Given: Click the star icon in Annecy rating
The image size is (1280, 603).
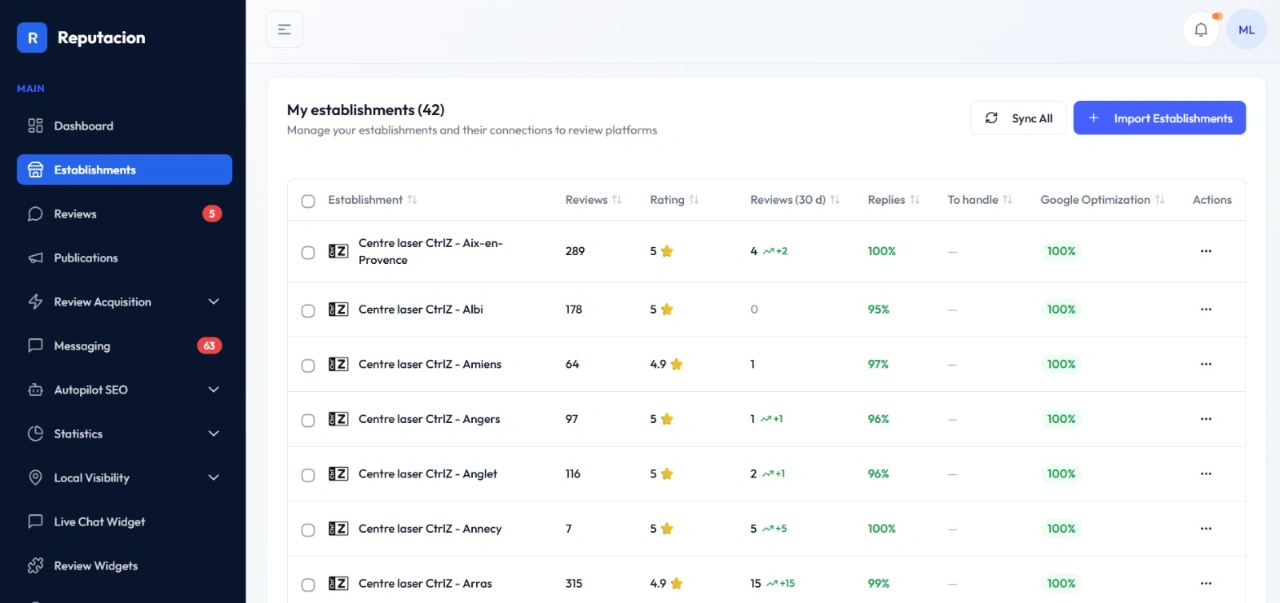Looking at the screenshot, I should tap(667, 529).
